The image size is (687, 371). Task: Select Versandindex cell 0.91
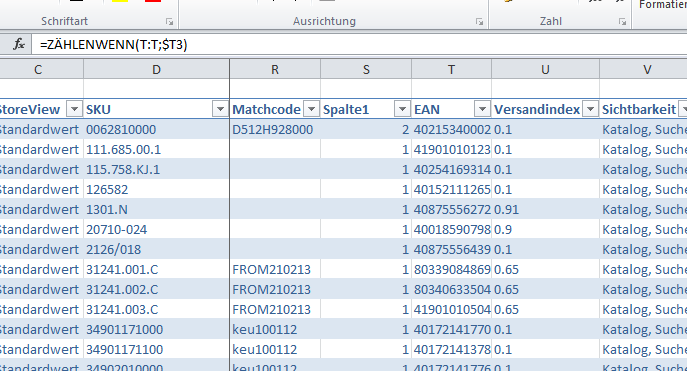click(x=545, y=209)
